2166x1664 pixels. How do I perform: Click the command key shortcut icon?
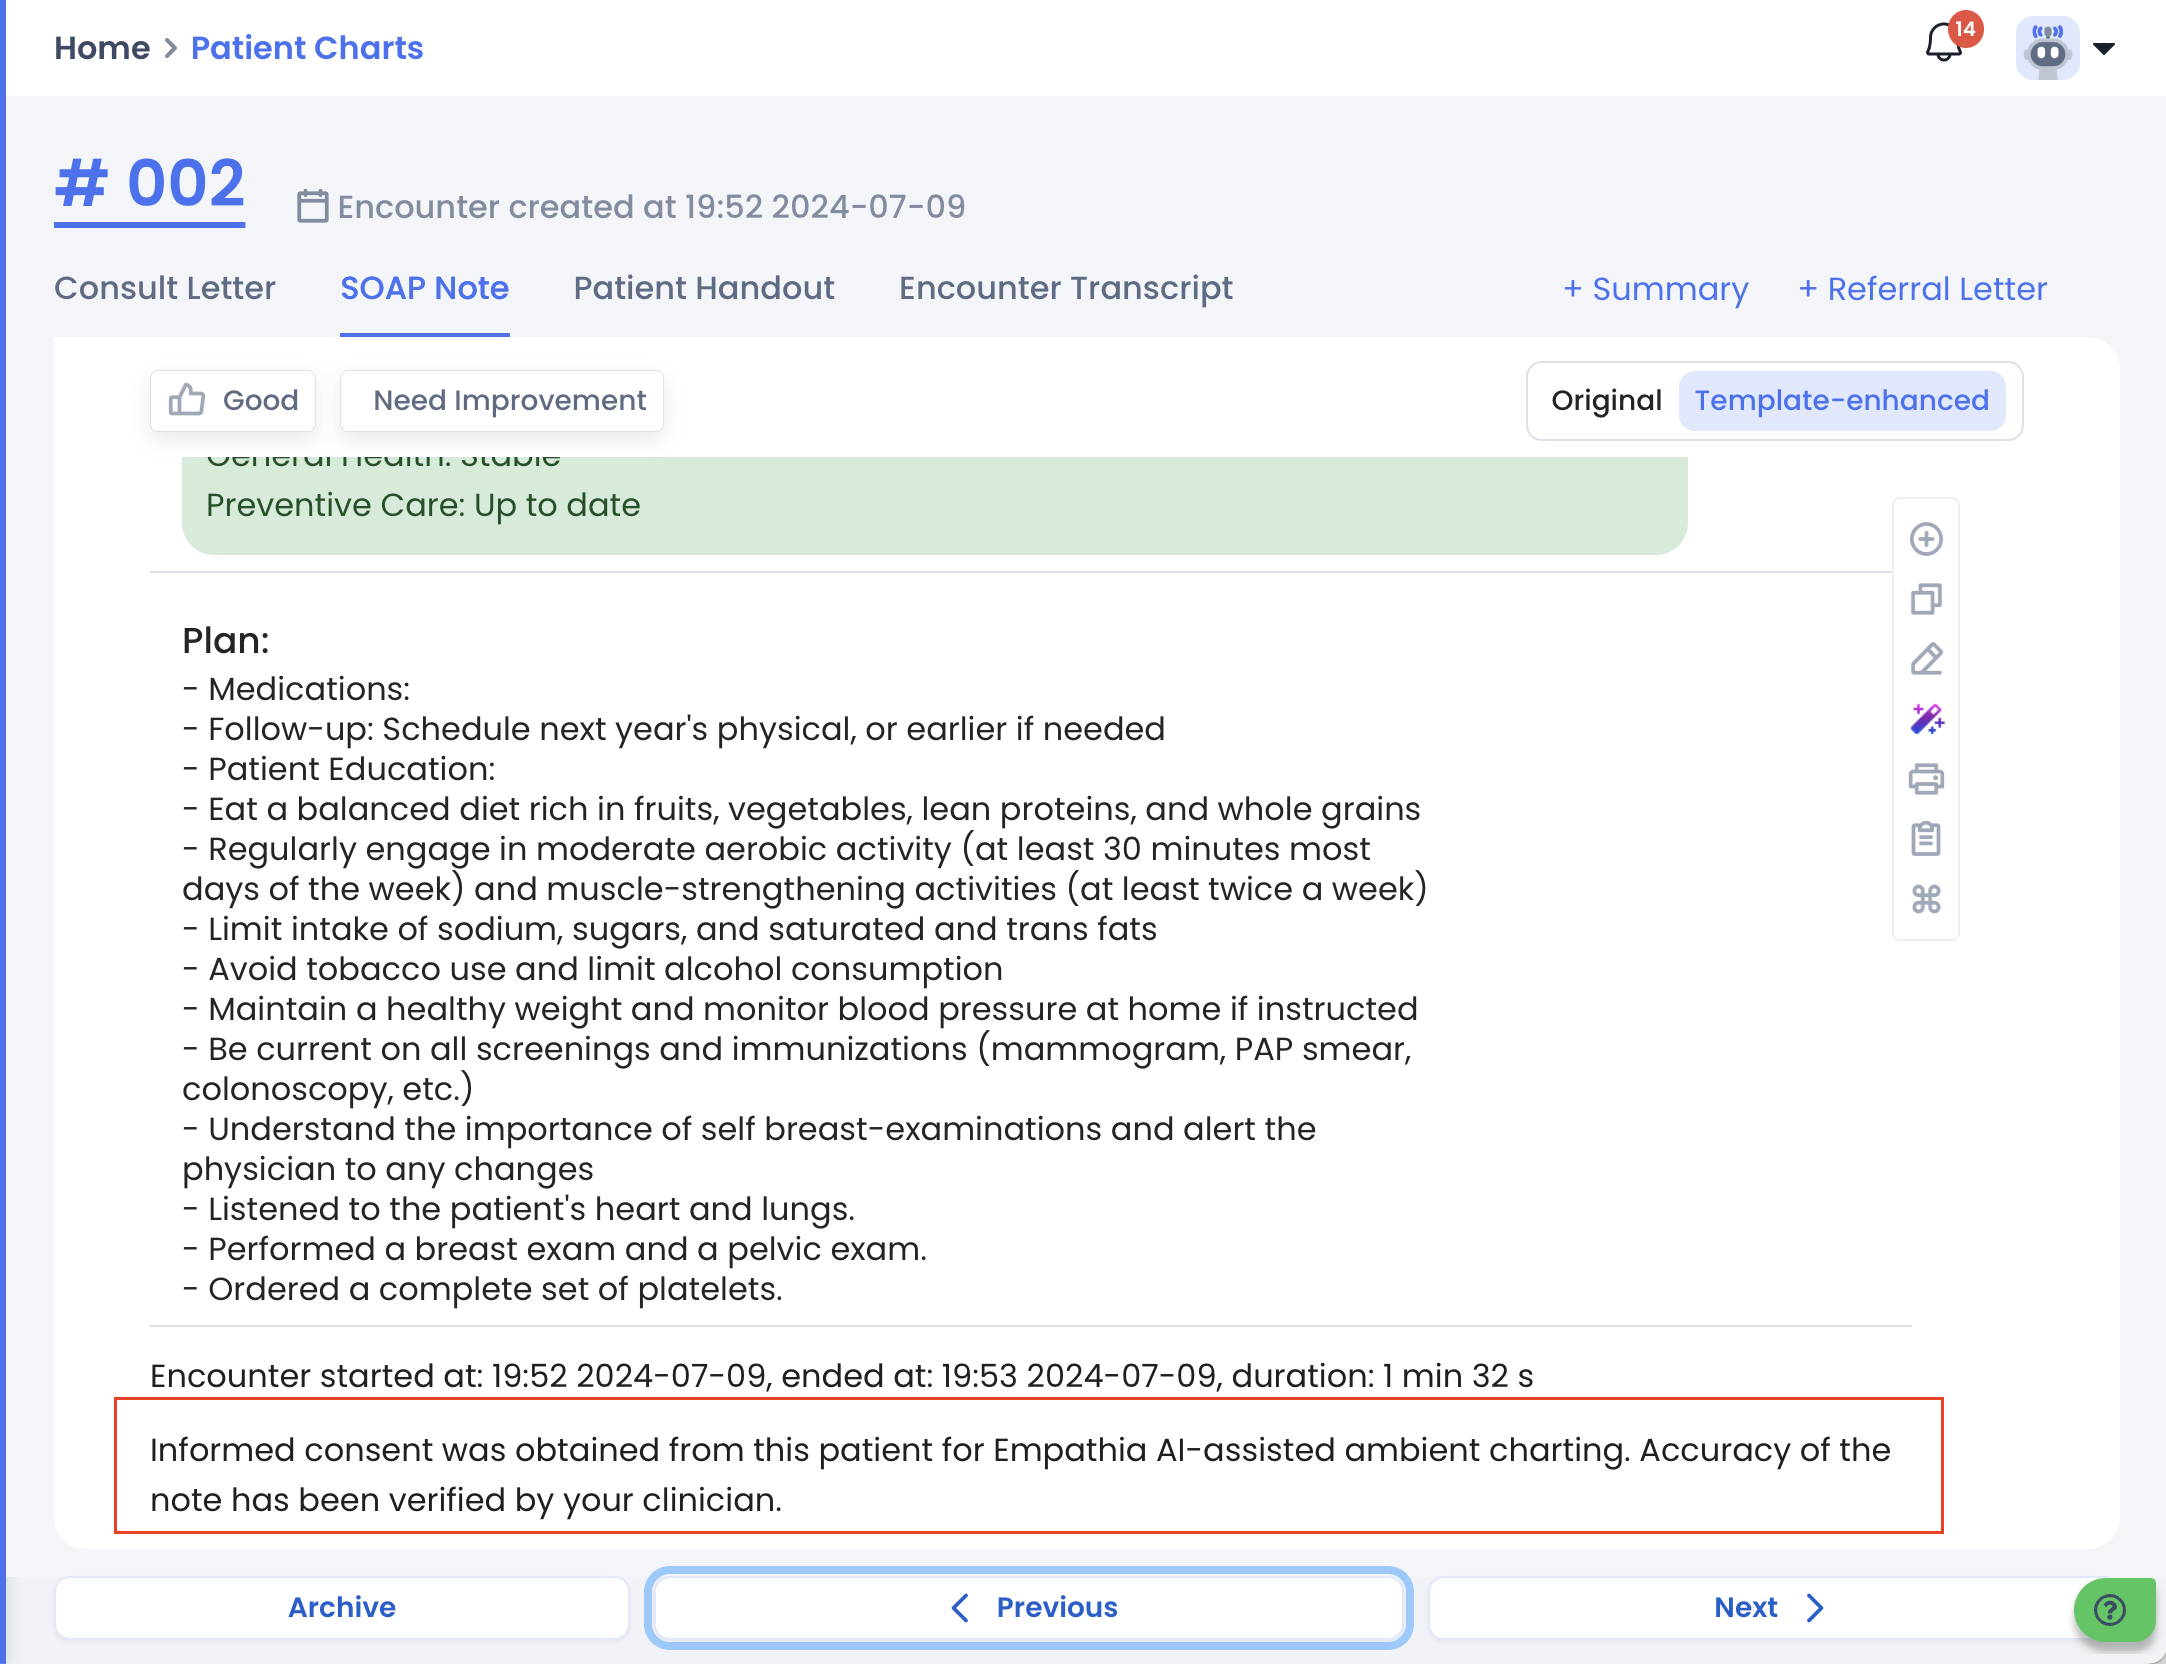click(x=1925, y=899)
